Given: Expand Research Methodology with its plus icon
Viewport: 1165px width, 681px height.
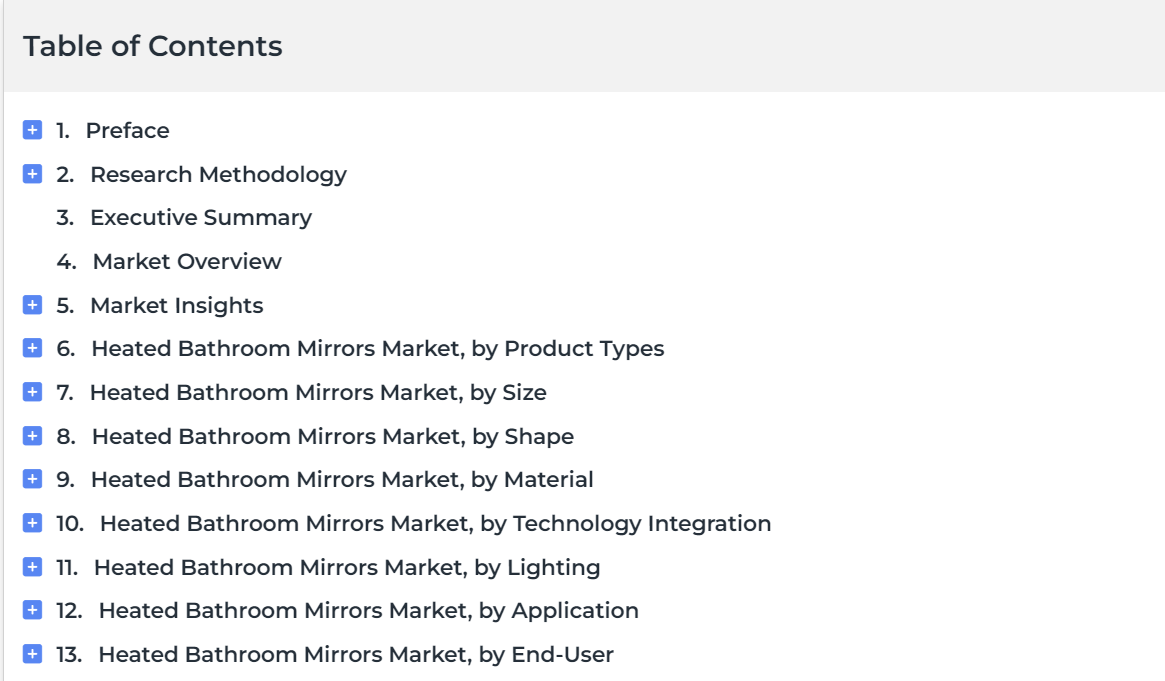Looking at the screenshot, I should 32,174.
